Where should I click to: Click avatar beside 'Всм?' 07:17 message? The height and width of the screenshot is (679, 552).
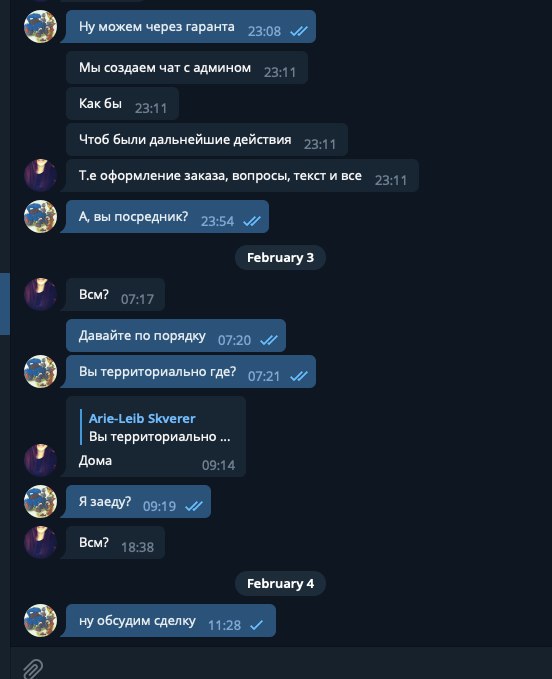click(40, 294)
